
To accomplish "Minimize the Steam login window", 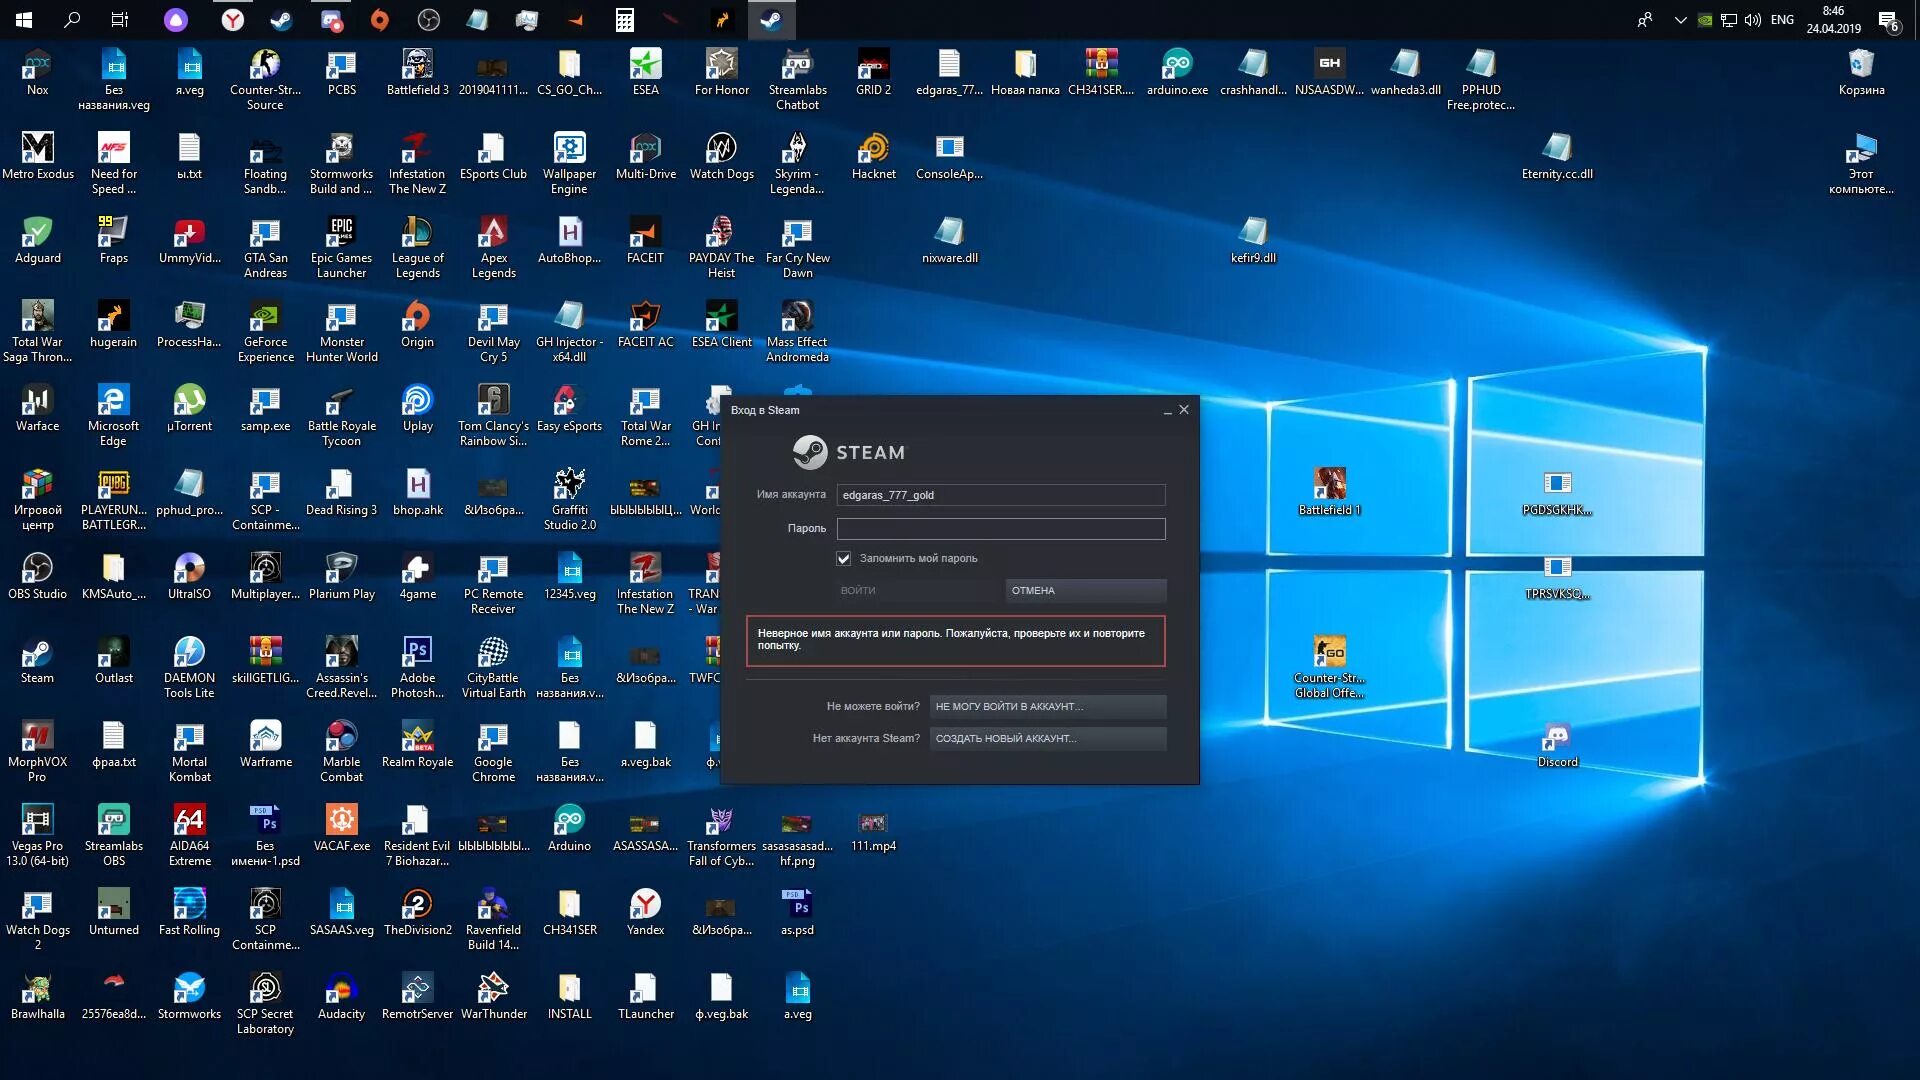I will click(1167, 410).
